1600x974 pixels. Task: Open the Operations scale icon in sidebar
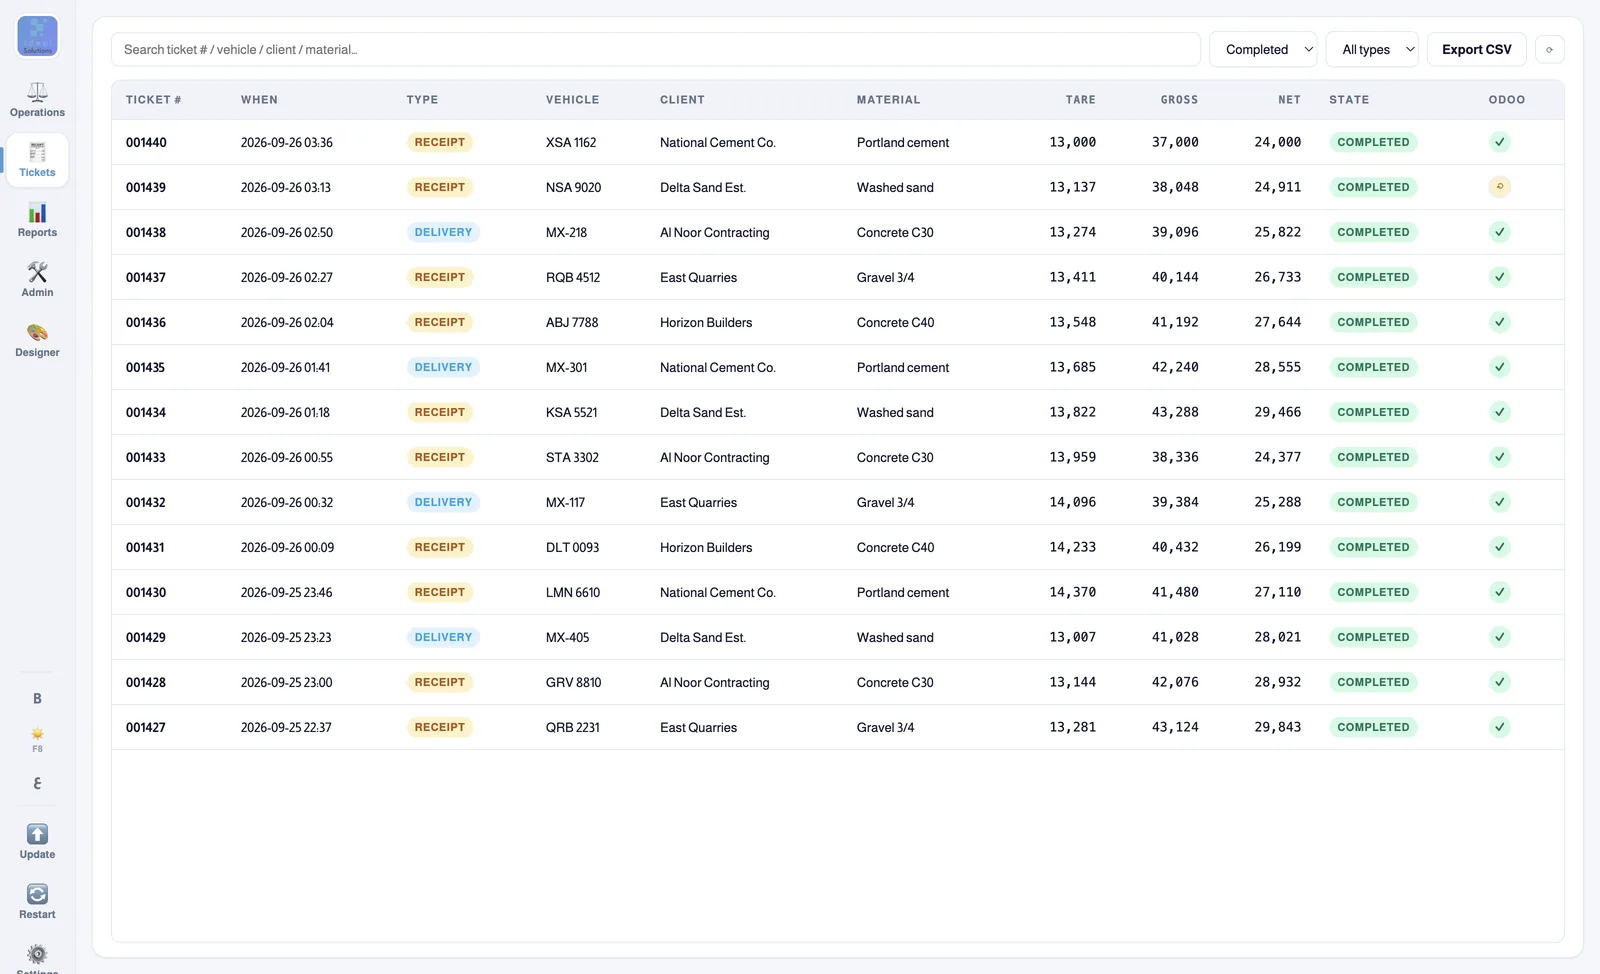click(37, 92)
